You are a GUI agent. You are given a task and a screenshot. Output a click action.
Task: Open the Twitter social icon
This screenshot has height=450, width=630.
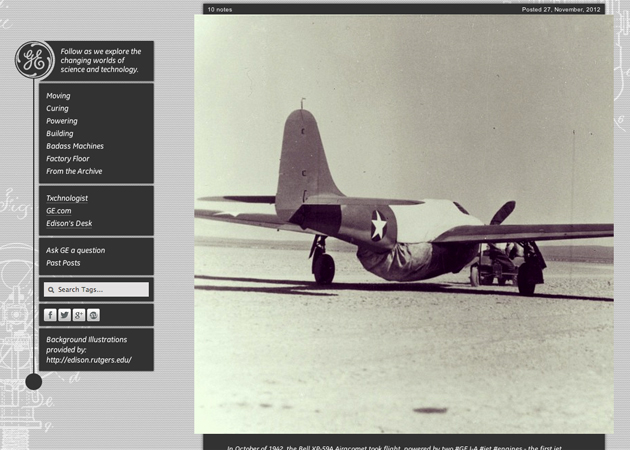click(64, 315)
